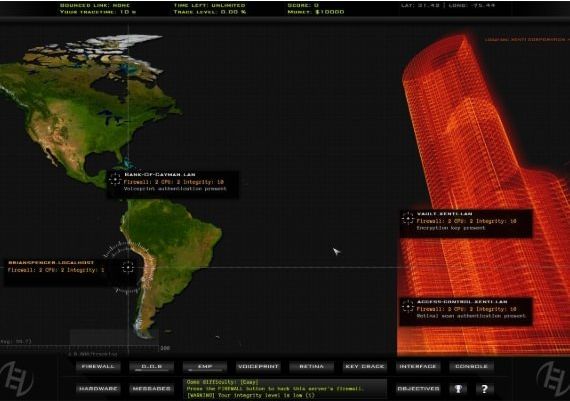Click the Access-Control.Xenti.lan server name
This screenshot has height=401, width=570.
462,302
